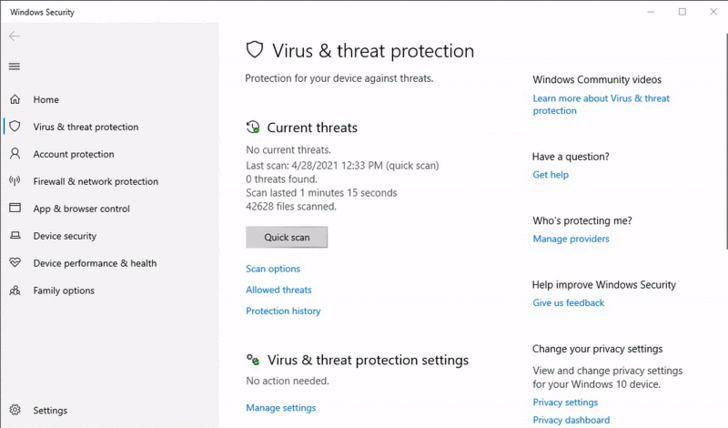Click the Virus & threat protection shield icon

[x=14, y=127]
